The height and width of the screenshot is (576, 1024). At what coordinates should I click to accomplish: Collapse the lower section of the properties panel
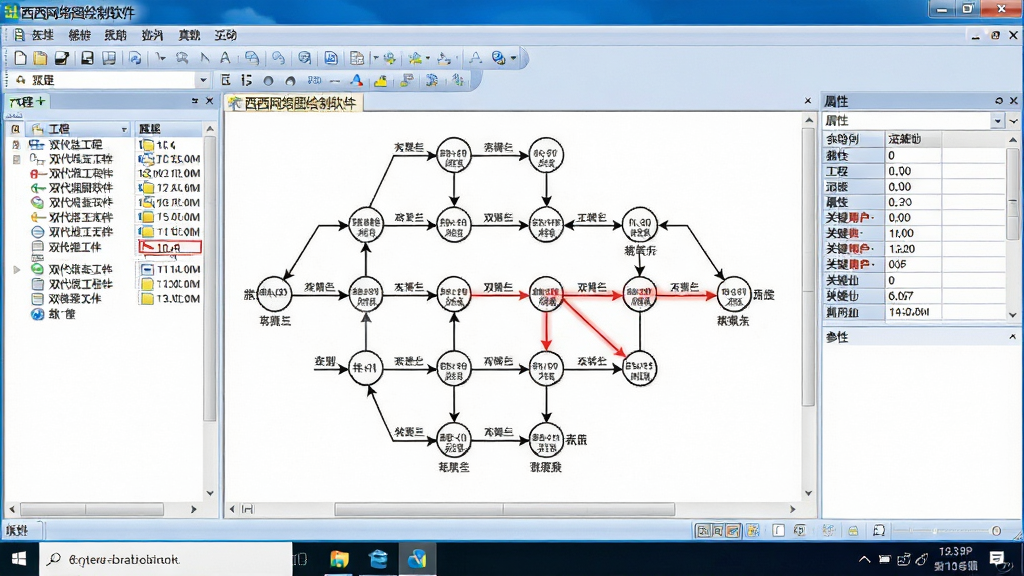click(x=1012, y=337)
